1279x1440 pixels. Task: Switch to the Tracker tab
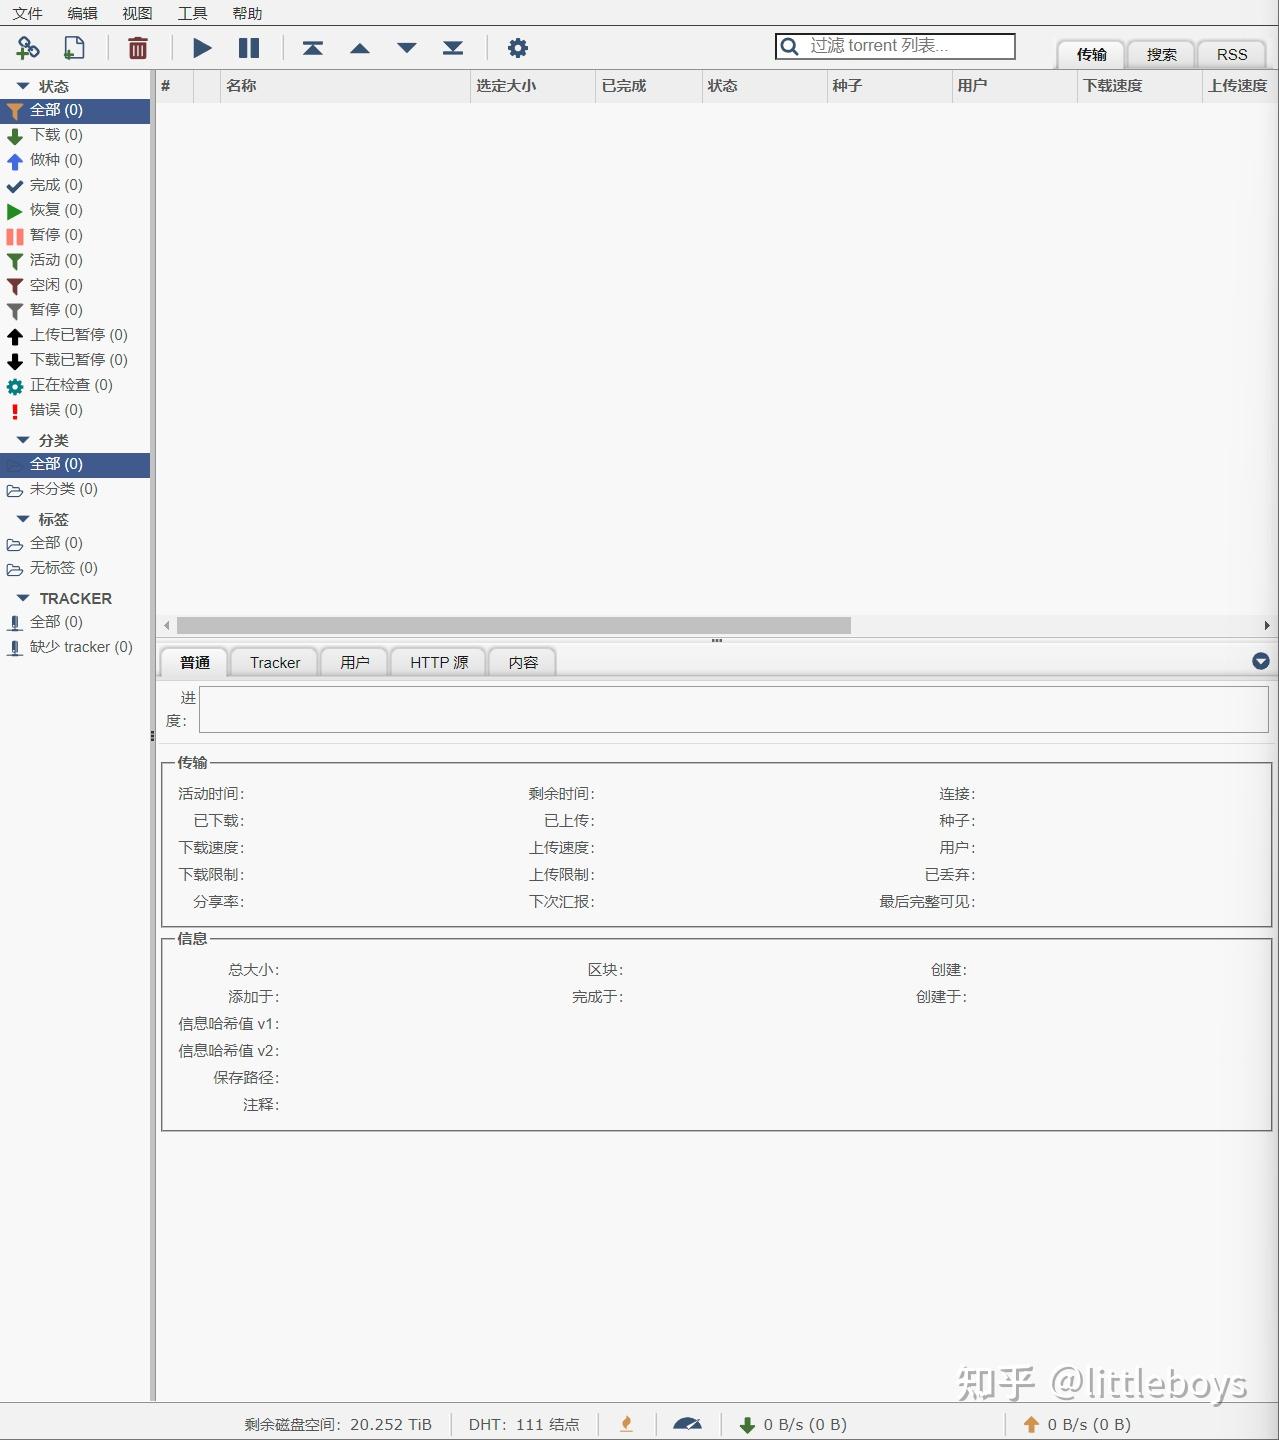(x=273, y=662)
